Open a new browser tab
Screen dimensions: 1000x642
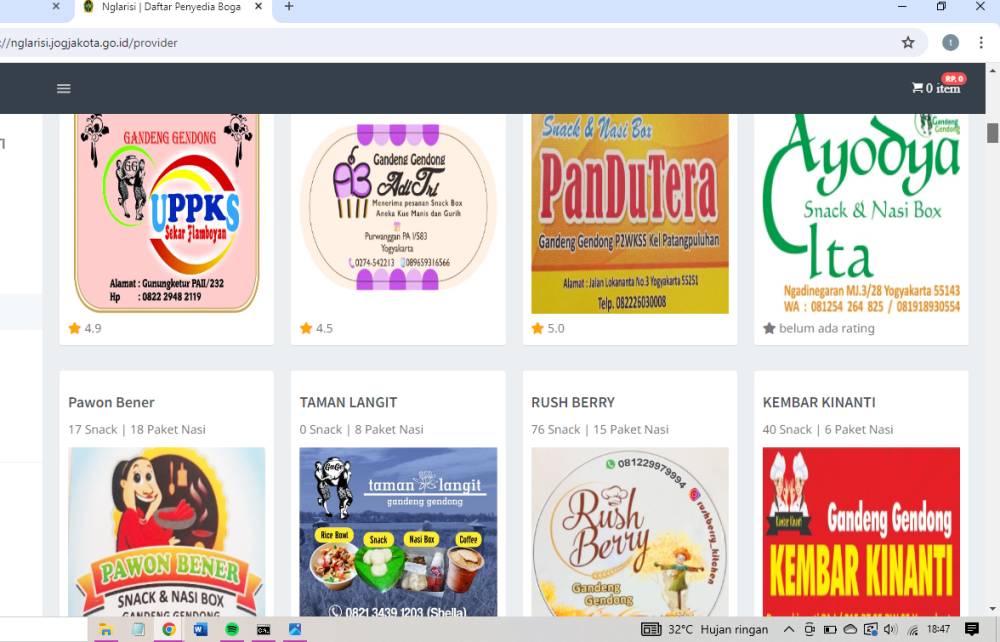point(289,6)
